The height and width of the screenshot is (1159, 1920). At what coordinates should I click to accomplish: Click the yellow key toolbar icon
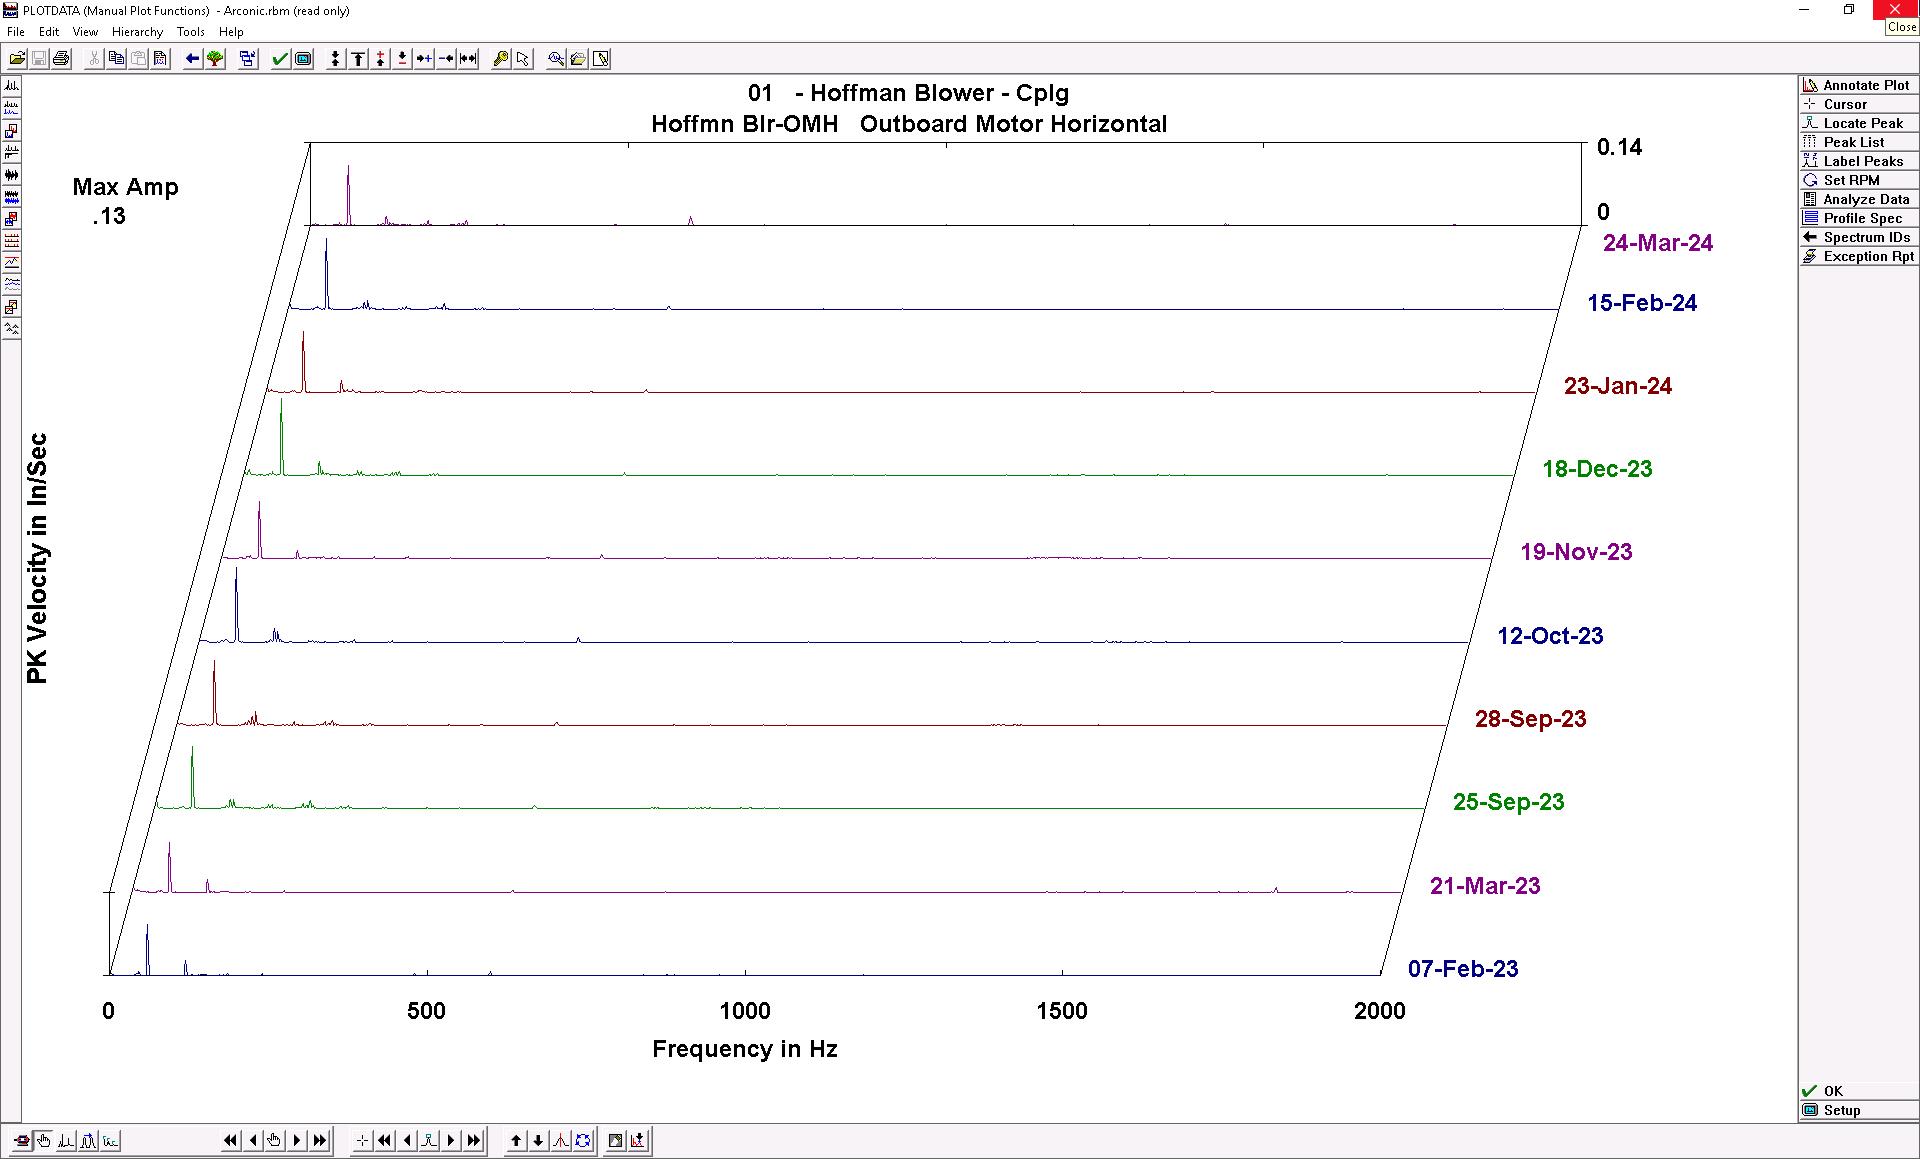[501, 59]
